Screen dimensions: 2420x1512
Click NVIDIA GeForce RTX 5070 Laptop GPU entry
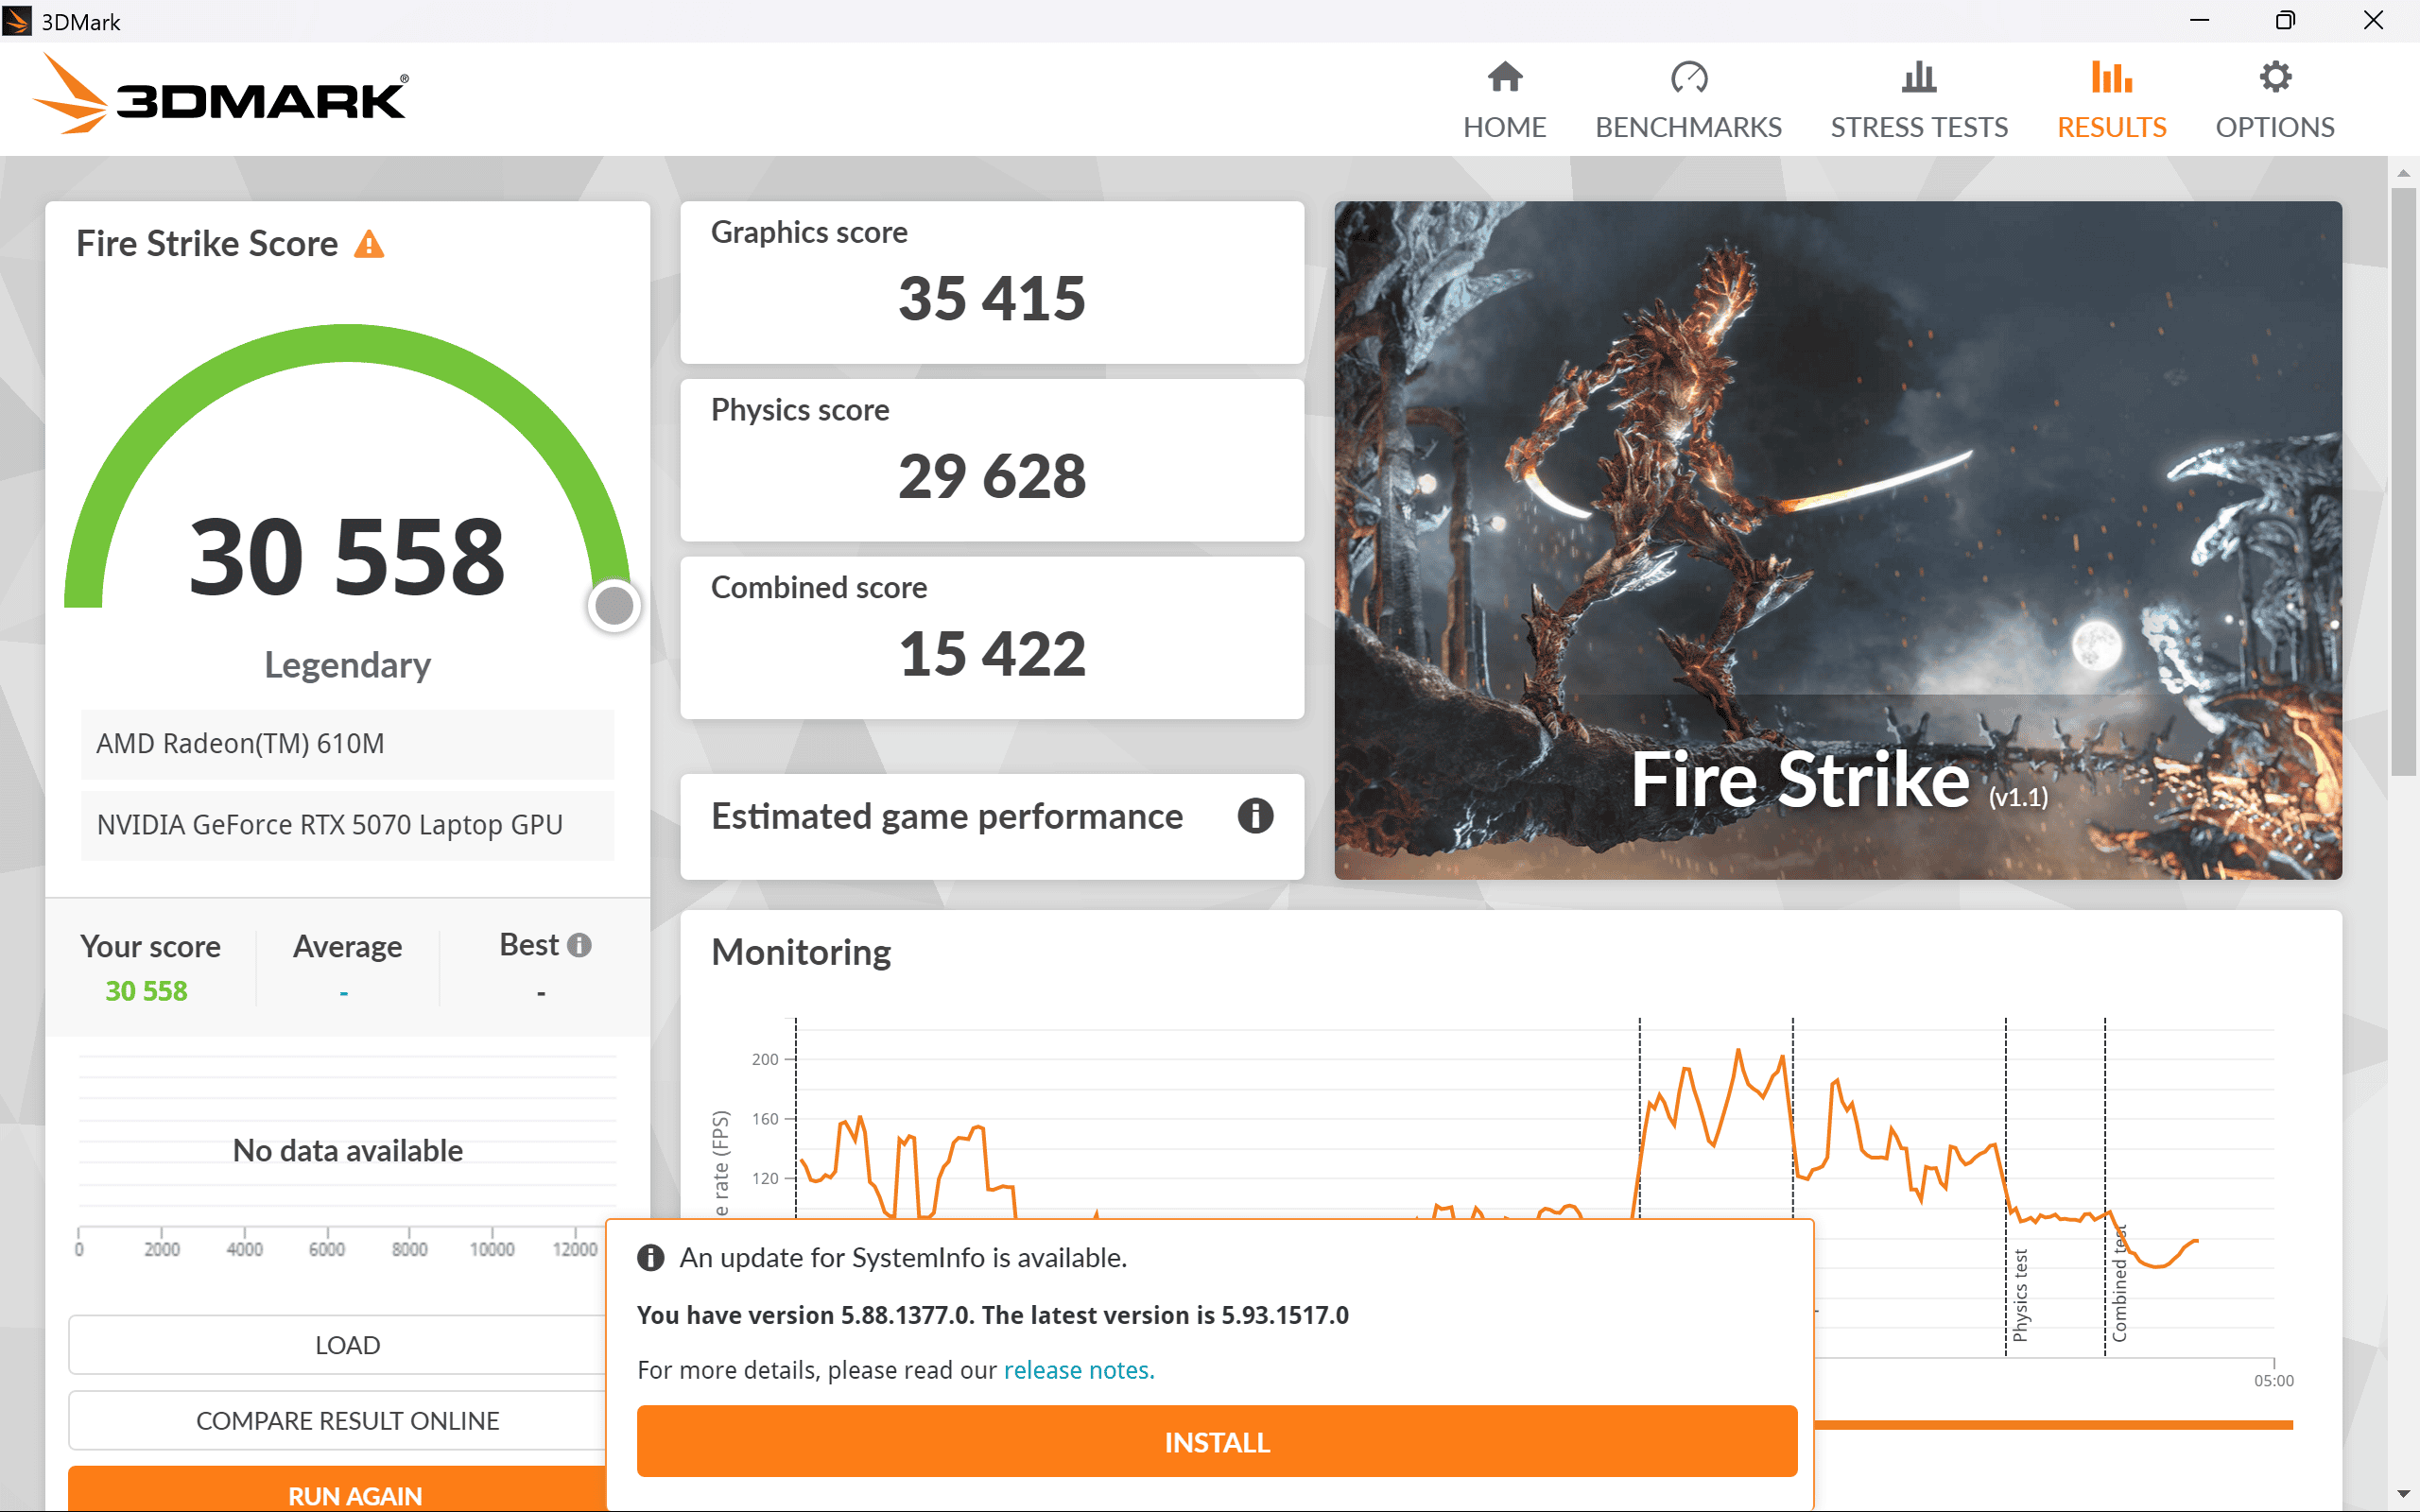click(x=347, y=825)
